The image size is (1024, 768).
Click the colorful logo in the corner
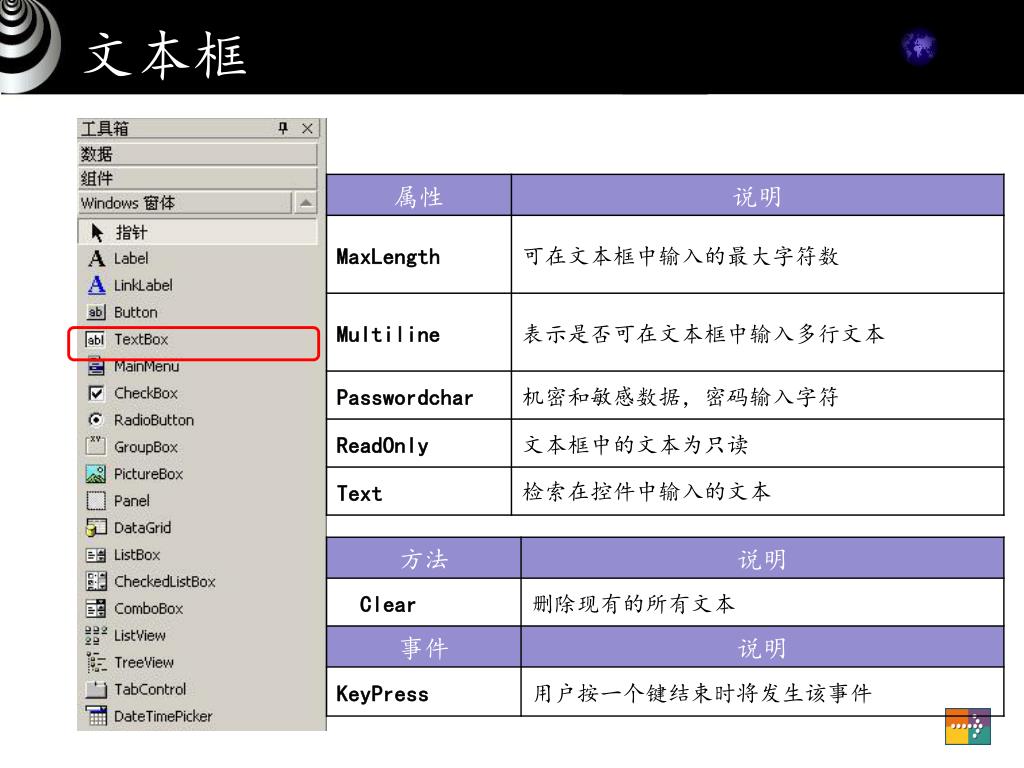(968, 726)
